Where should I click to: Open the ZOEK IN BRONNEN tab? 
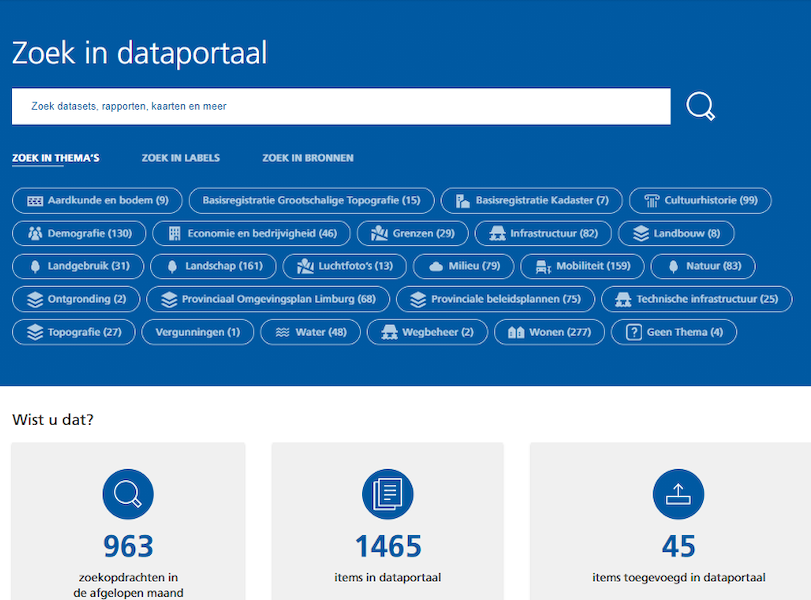click(307, 158)
